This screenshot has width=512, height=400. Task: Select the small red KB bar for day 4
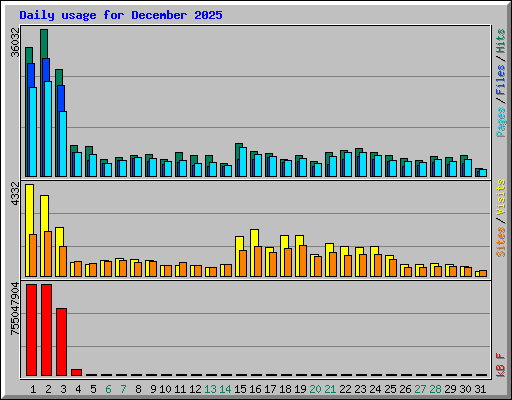click(76, 372)
